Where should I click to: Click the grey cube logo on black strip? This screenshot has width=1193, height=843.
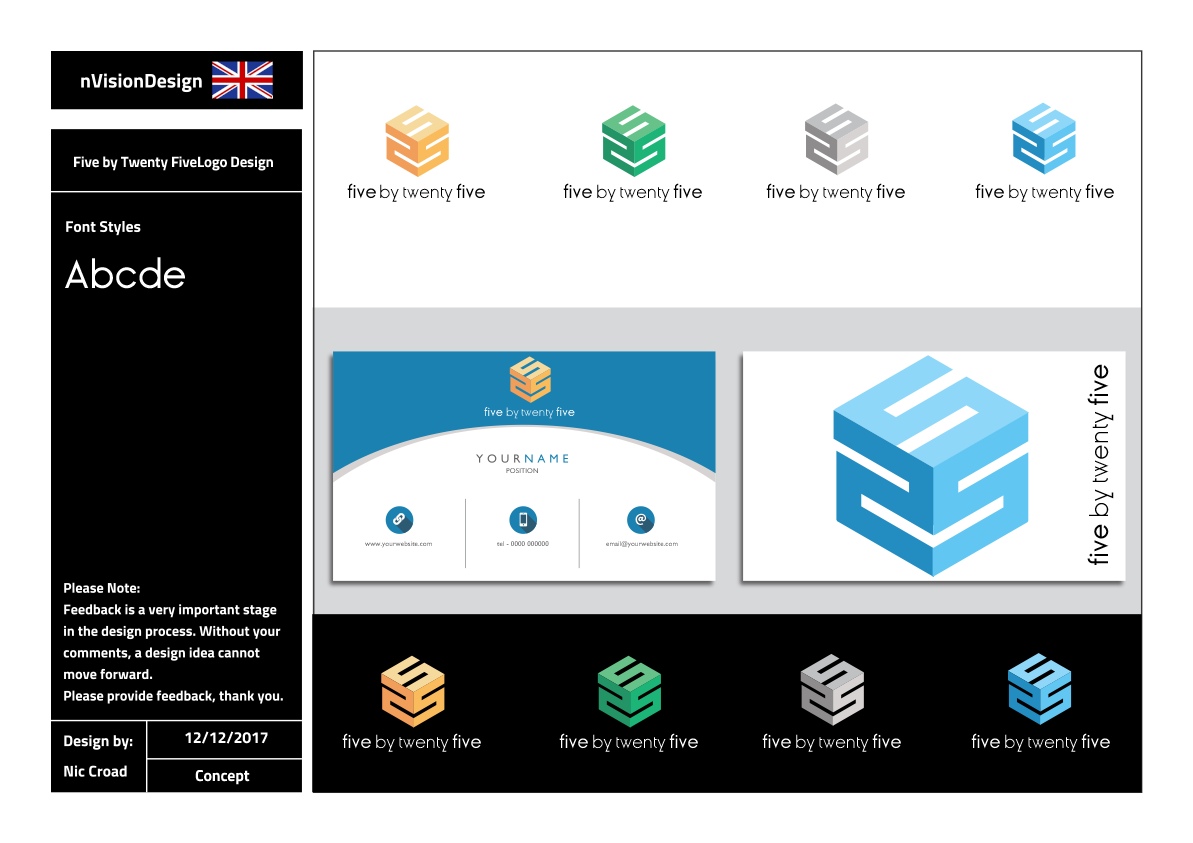[x=832, y=689]
